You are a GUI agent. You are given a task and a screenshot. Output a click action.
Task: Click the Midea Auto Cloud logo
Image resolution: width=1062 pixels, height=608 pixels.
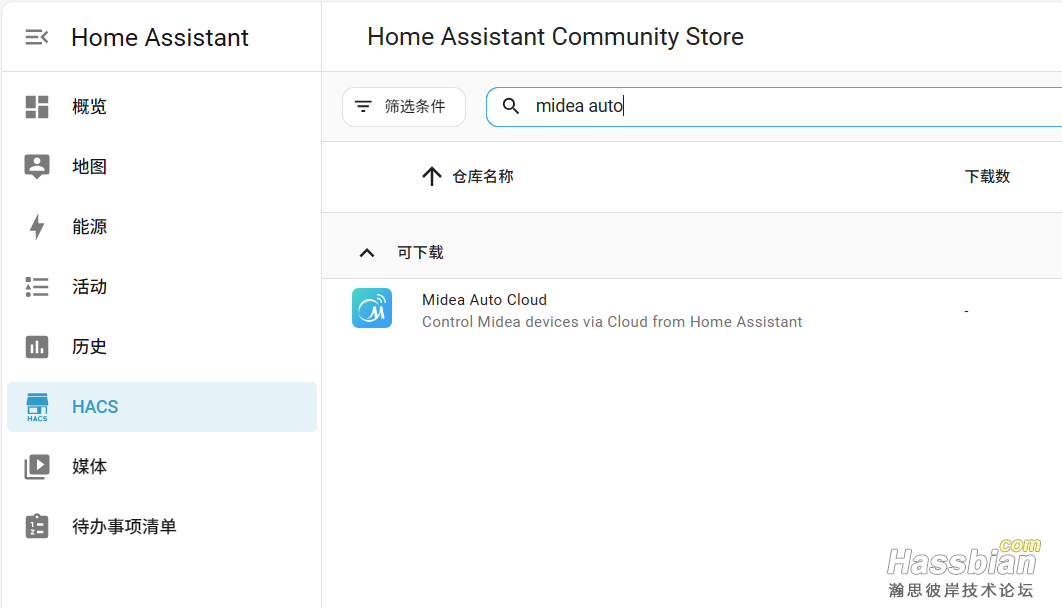coord(372,309)
